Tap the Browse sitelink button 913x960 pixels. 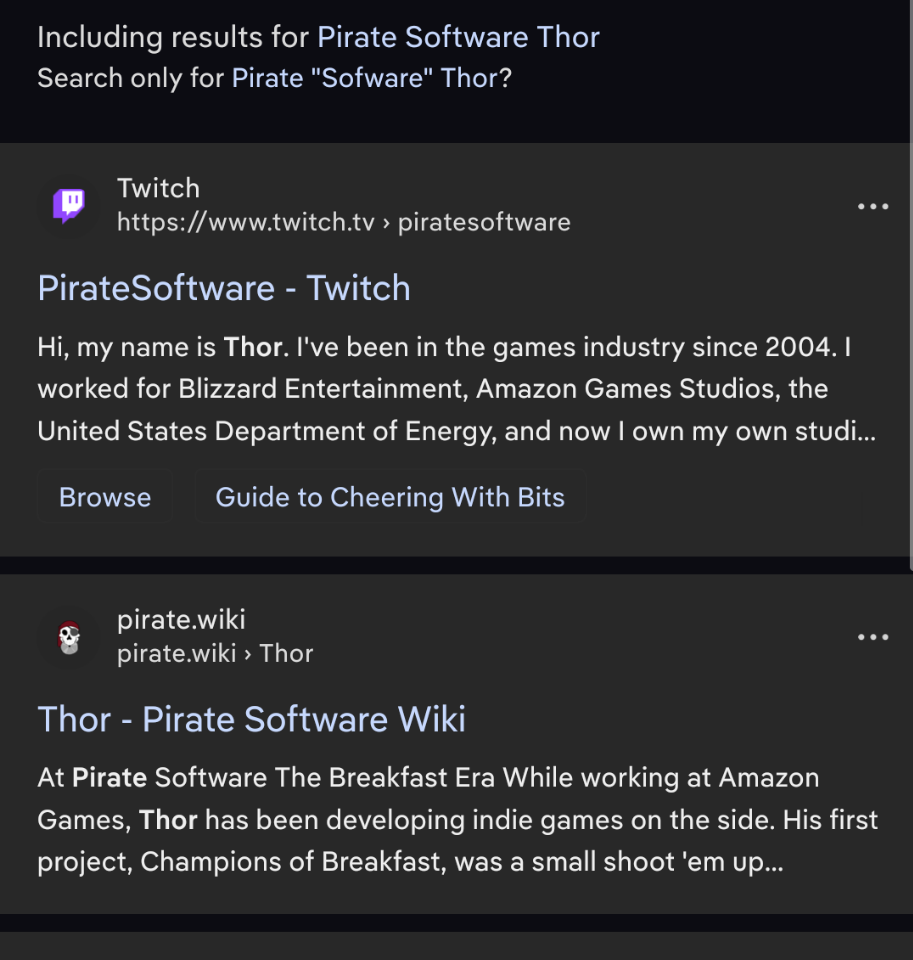pos(105,498)
